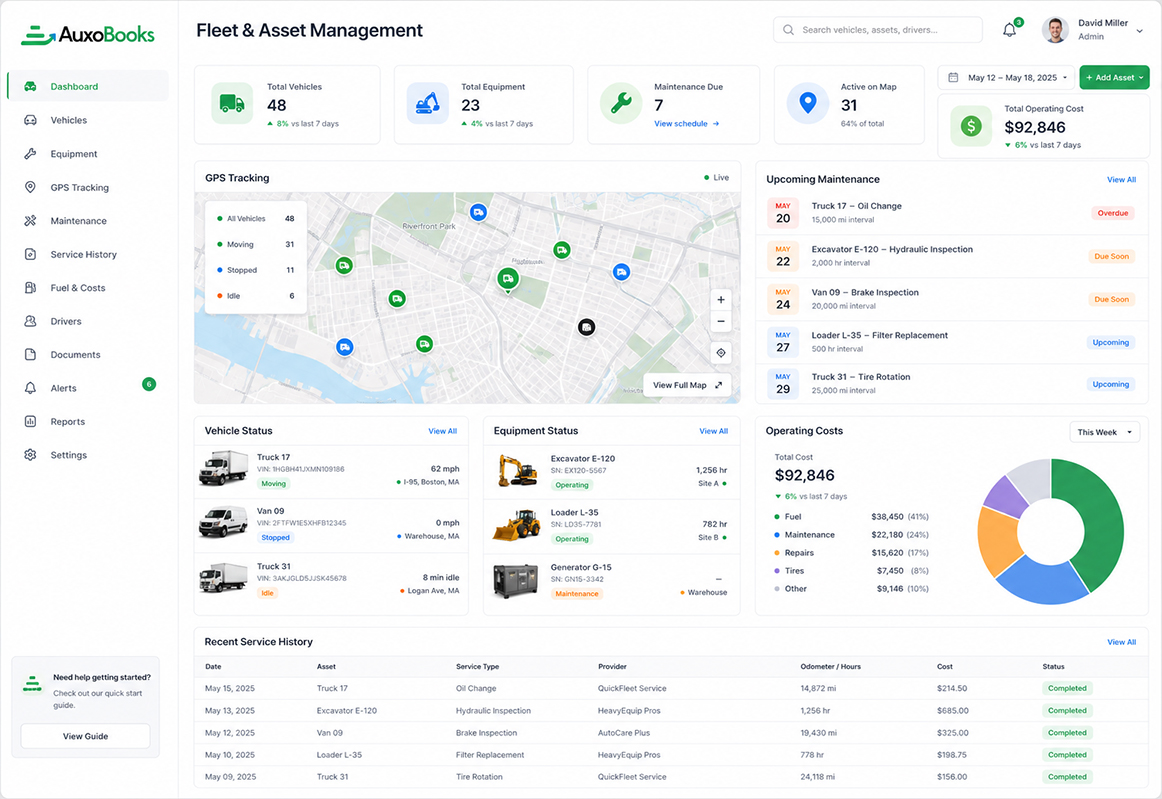The height and width of the screenshot is (799, 1162).
Task: Click the Truck 17 thumbnail in Vehicle Status
Action: 223,469
